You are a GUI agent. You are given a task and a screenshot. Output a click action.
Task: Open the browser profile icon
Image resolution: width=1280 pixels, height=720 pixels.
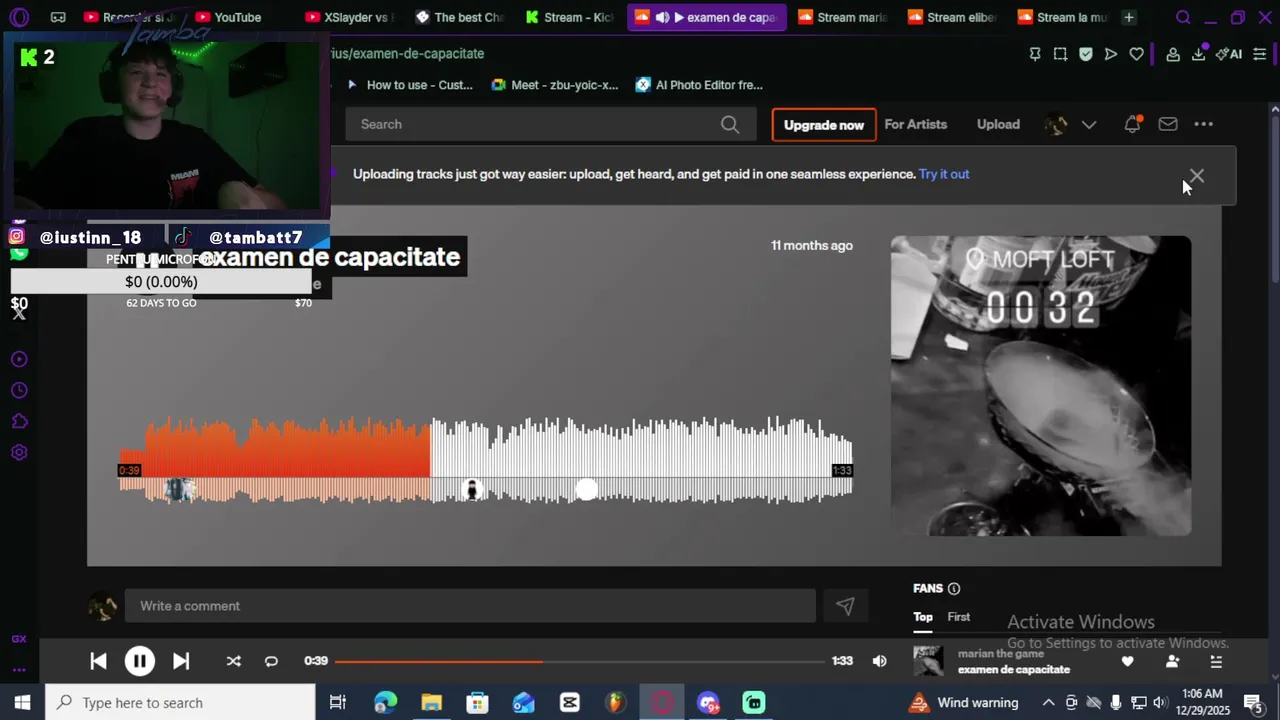(1173, 54)
